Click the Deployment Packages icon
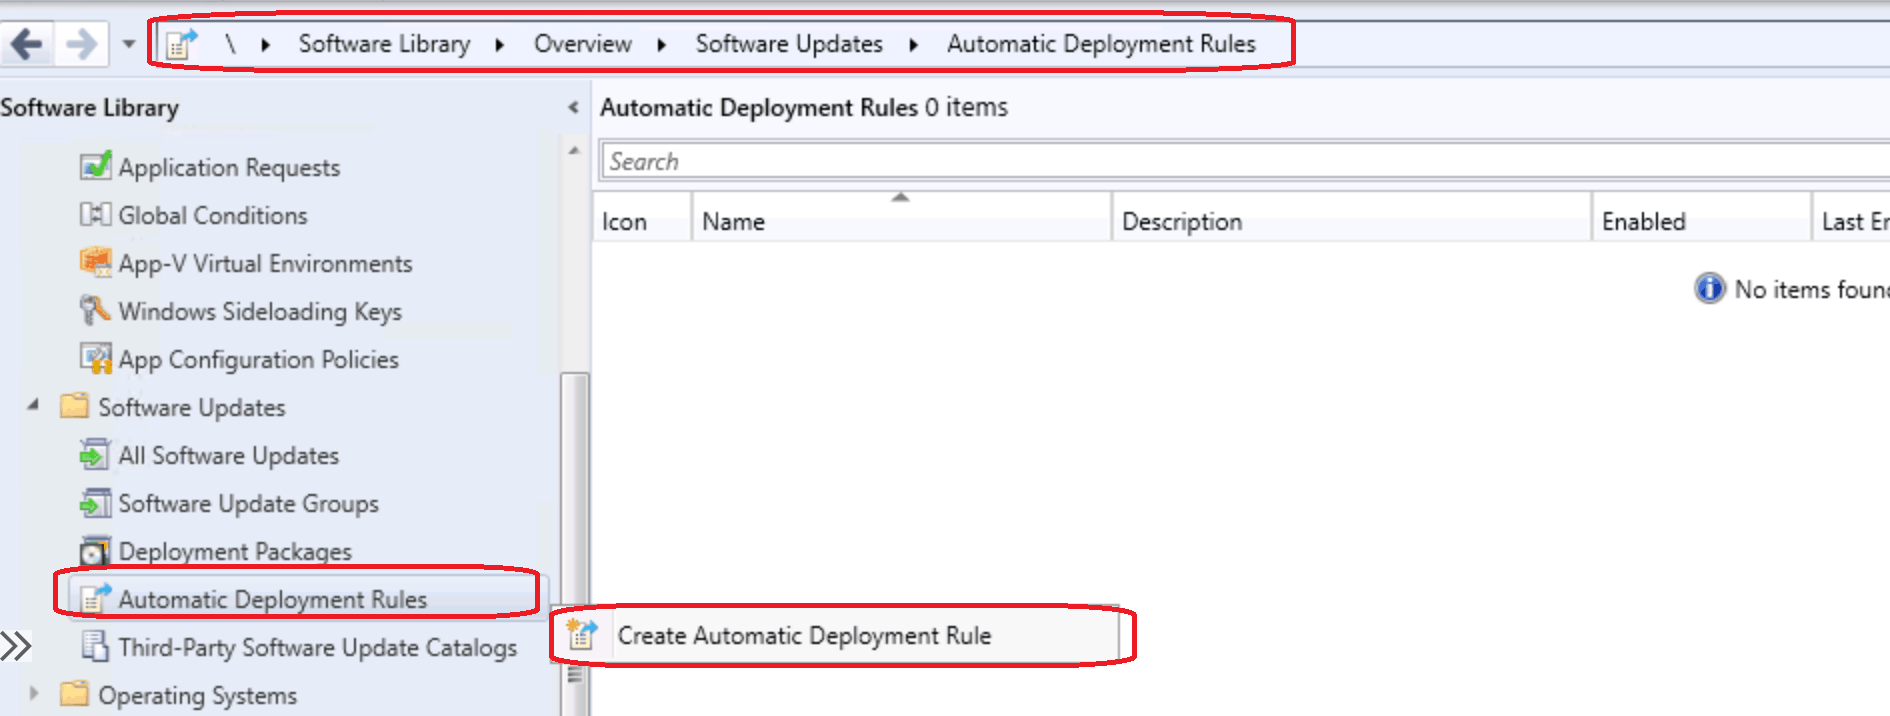The width and height of the screenshot is (1890, 716). coord(95,550)
